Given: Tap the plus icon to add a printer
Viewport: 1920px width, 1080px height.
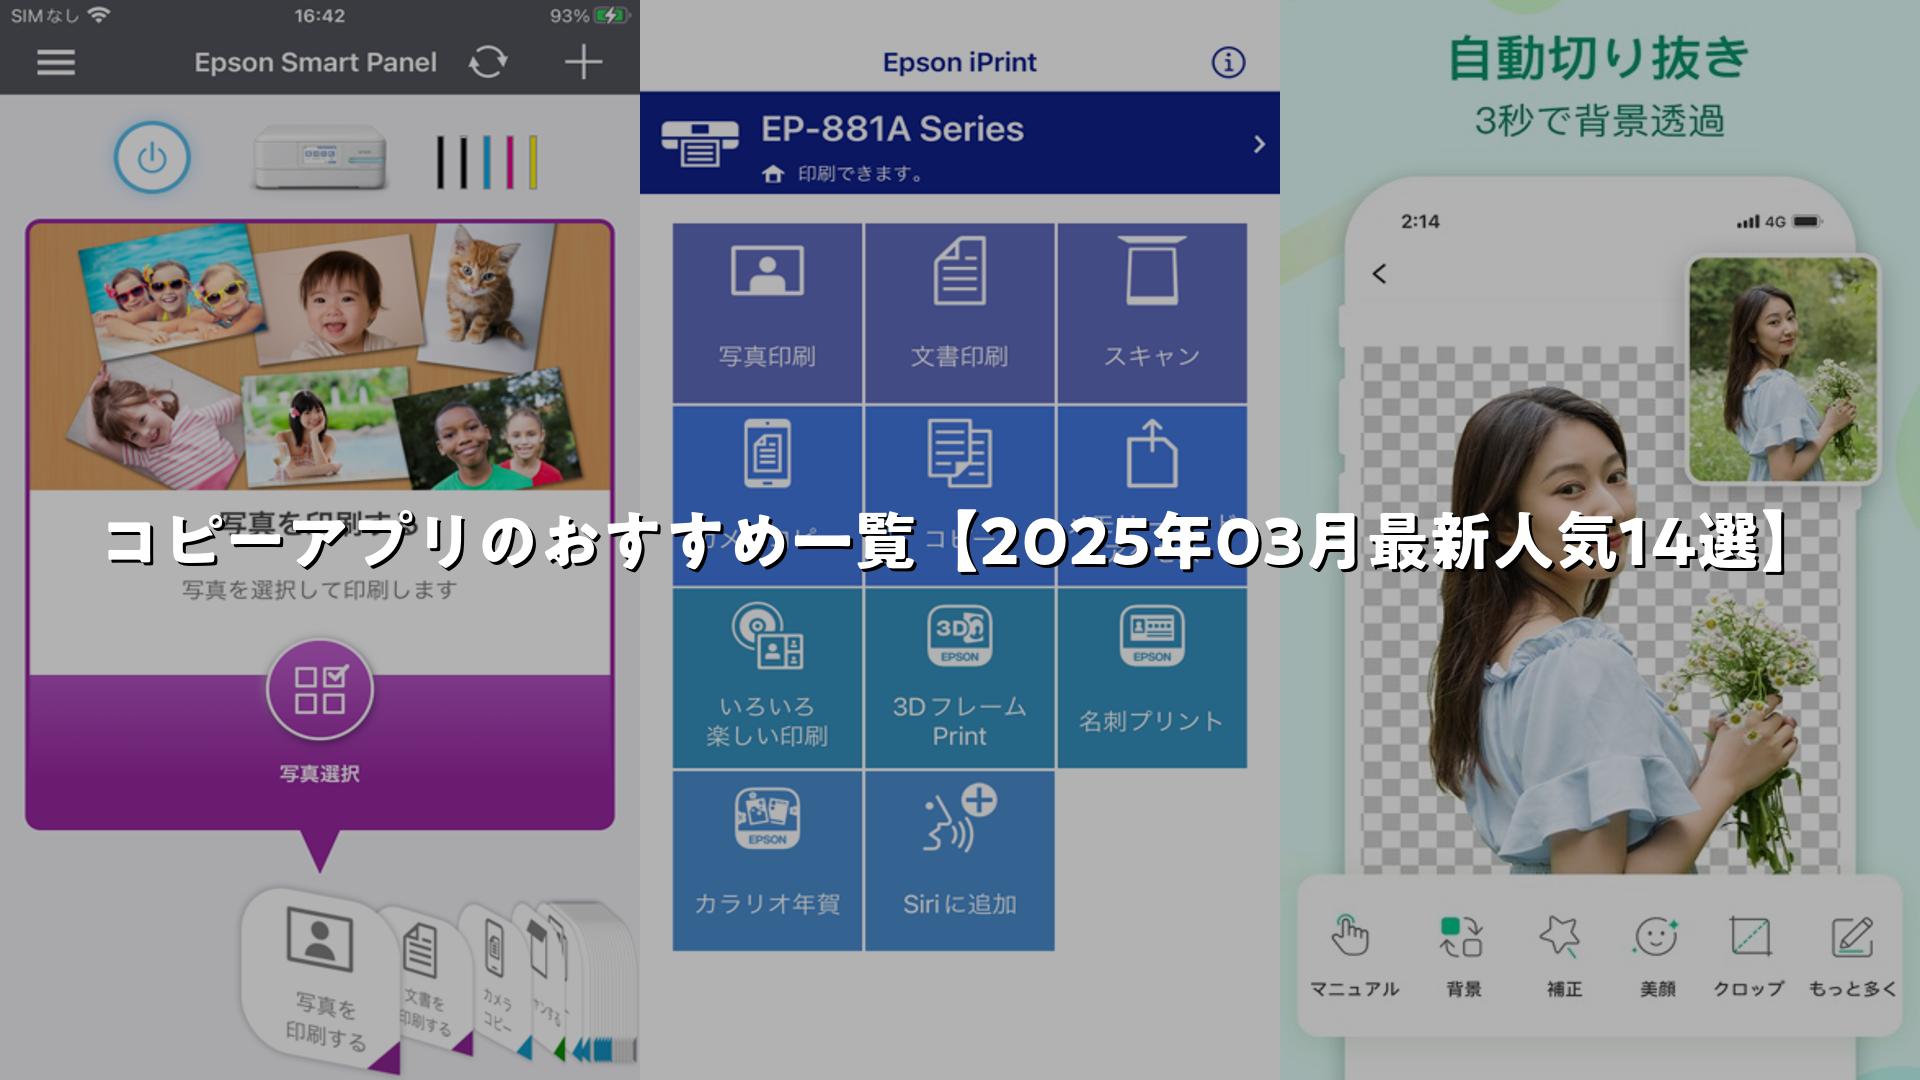Looking at the screenshot, I should 583,62.
